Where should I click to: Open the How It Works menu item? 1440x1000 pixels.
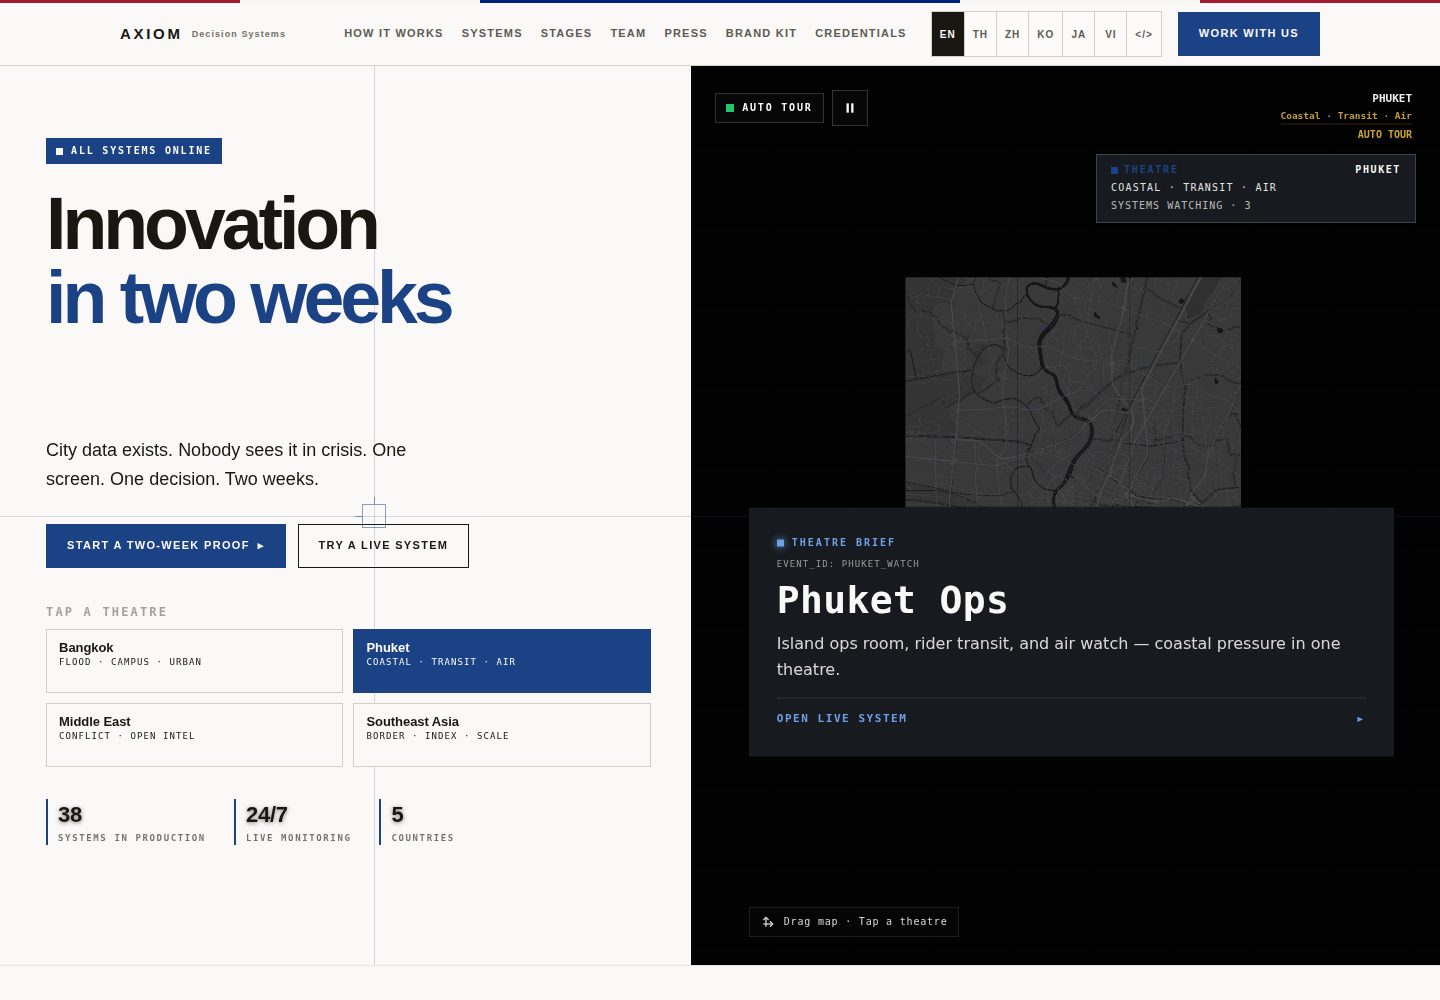click(x=393, y=33)
